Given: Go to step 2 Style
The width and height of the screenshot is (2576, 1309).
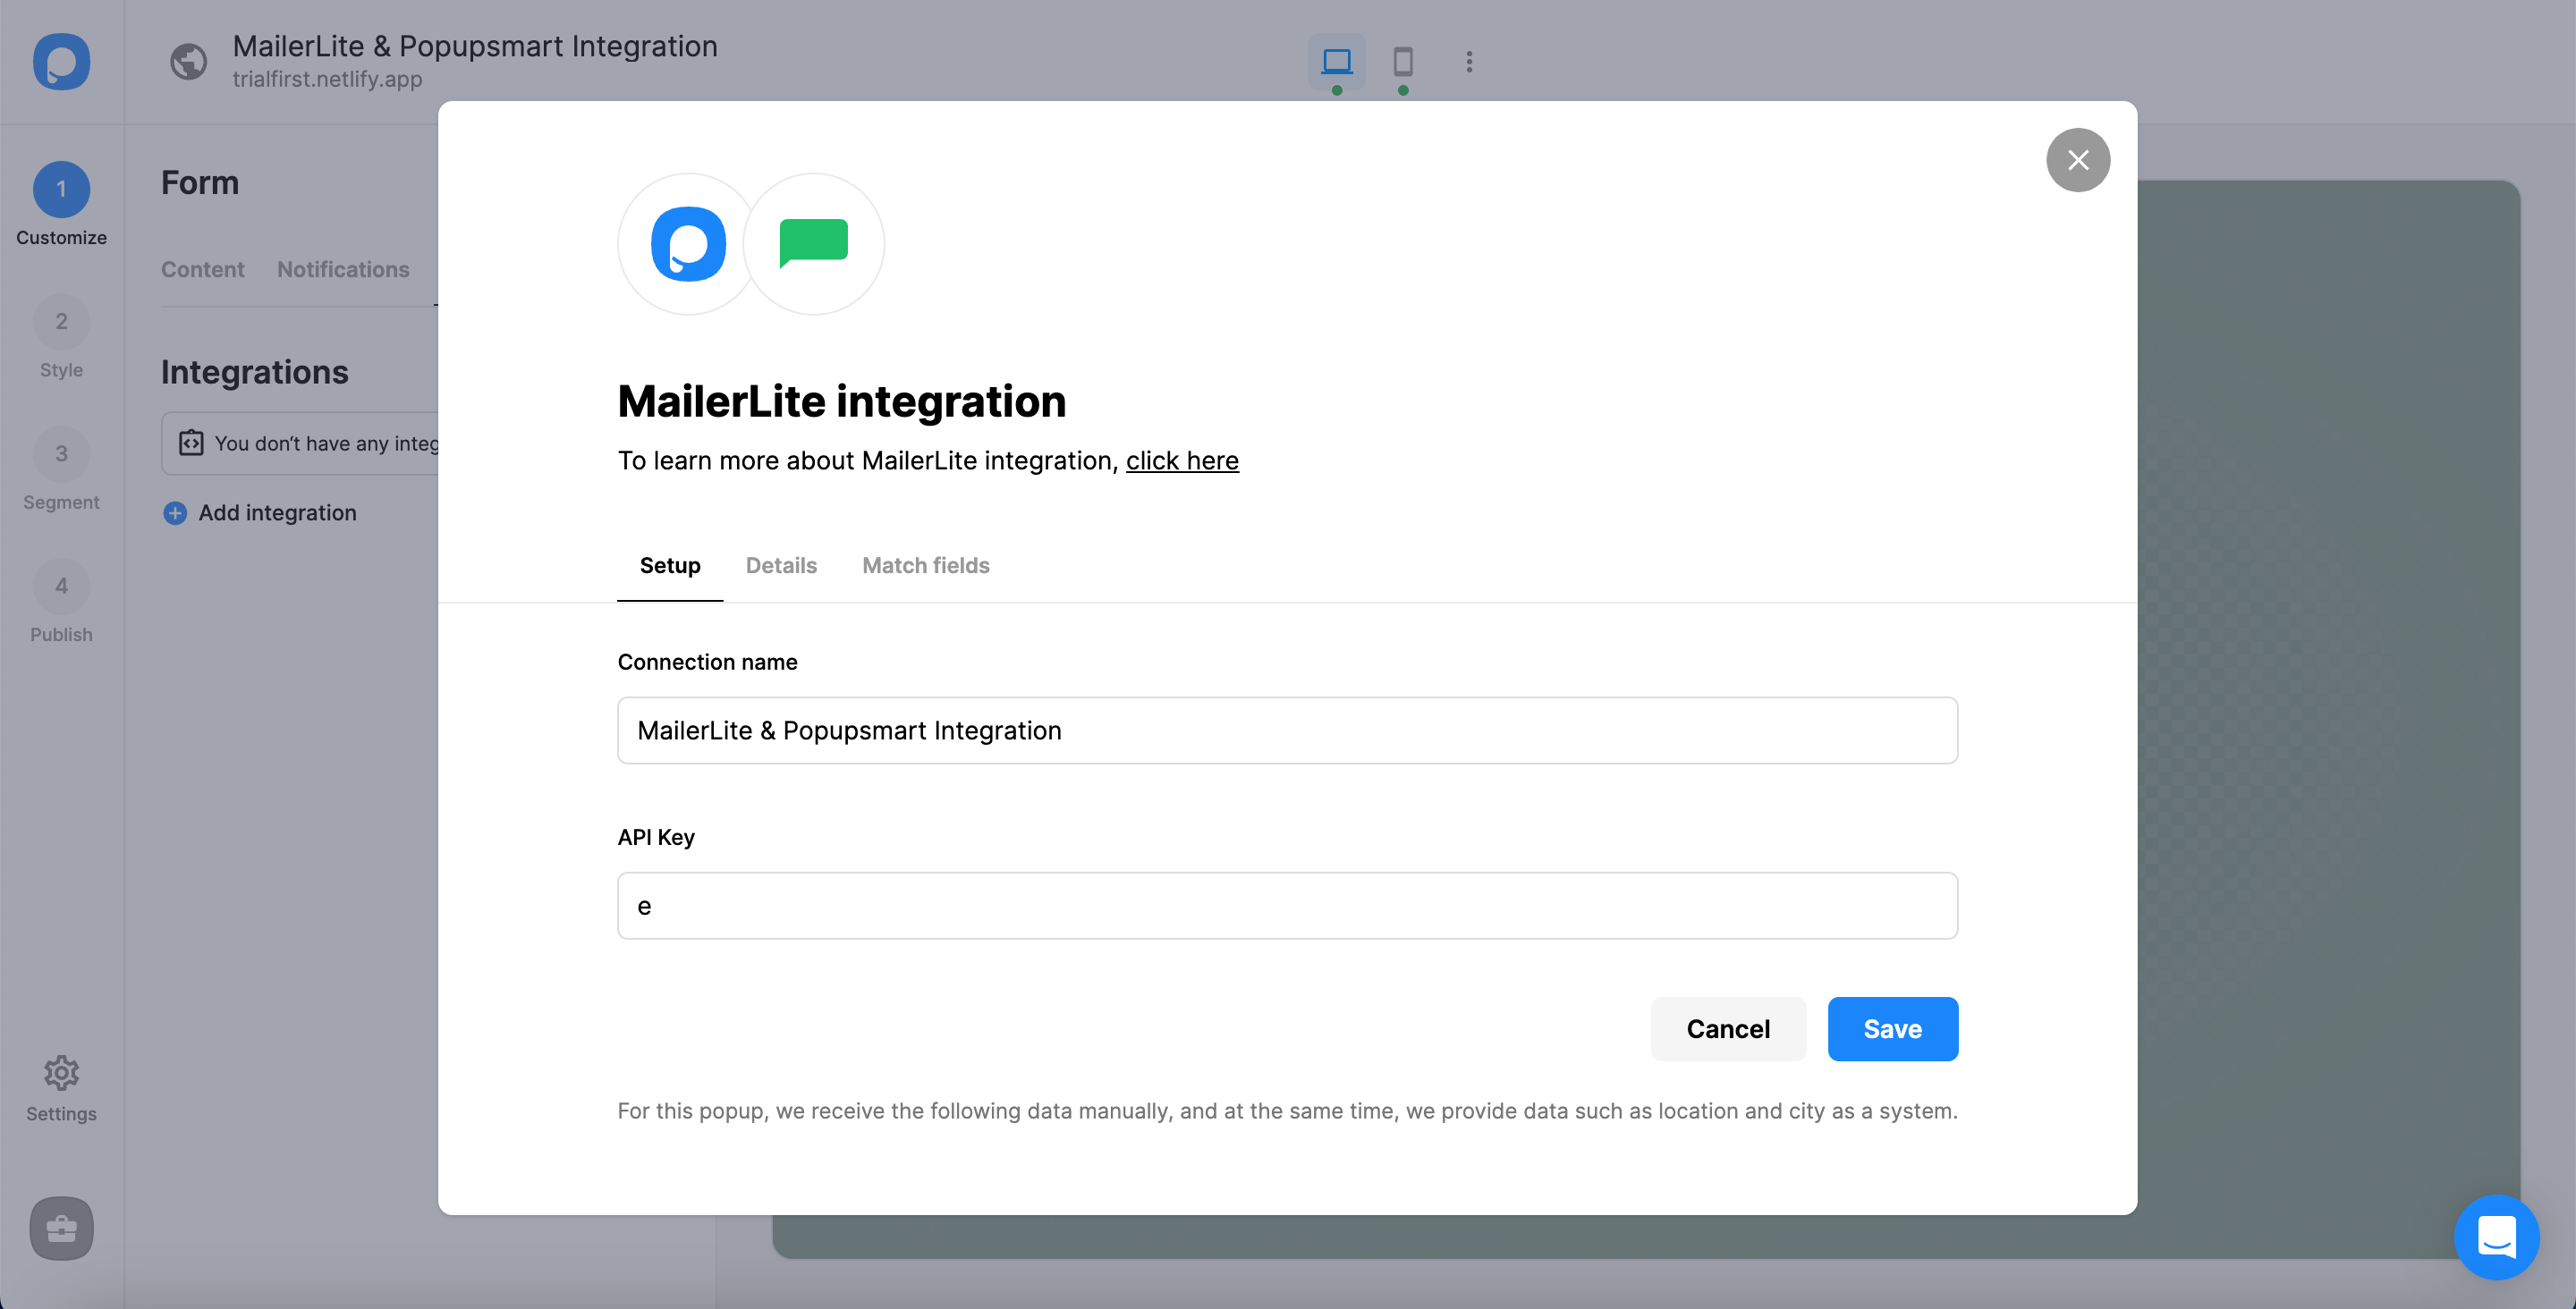Looking at the screenshot, I should point(61,337).
